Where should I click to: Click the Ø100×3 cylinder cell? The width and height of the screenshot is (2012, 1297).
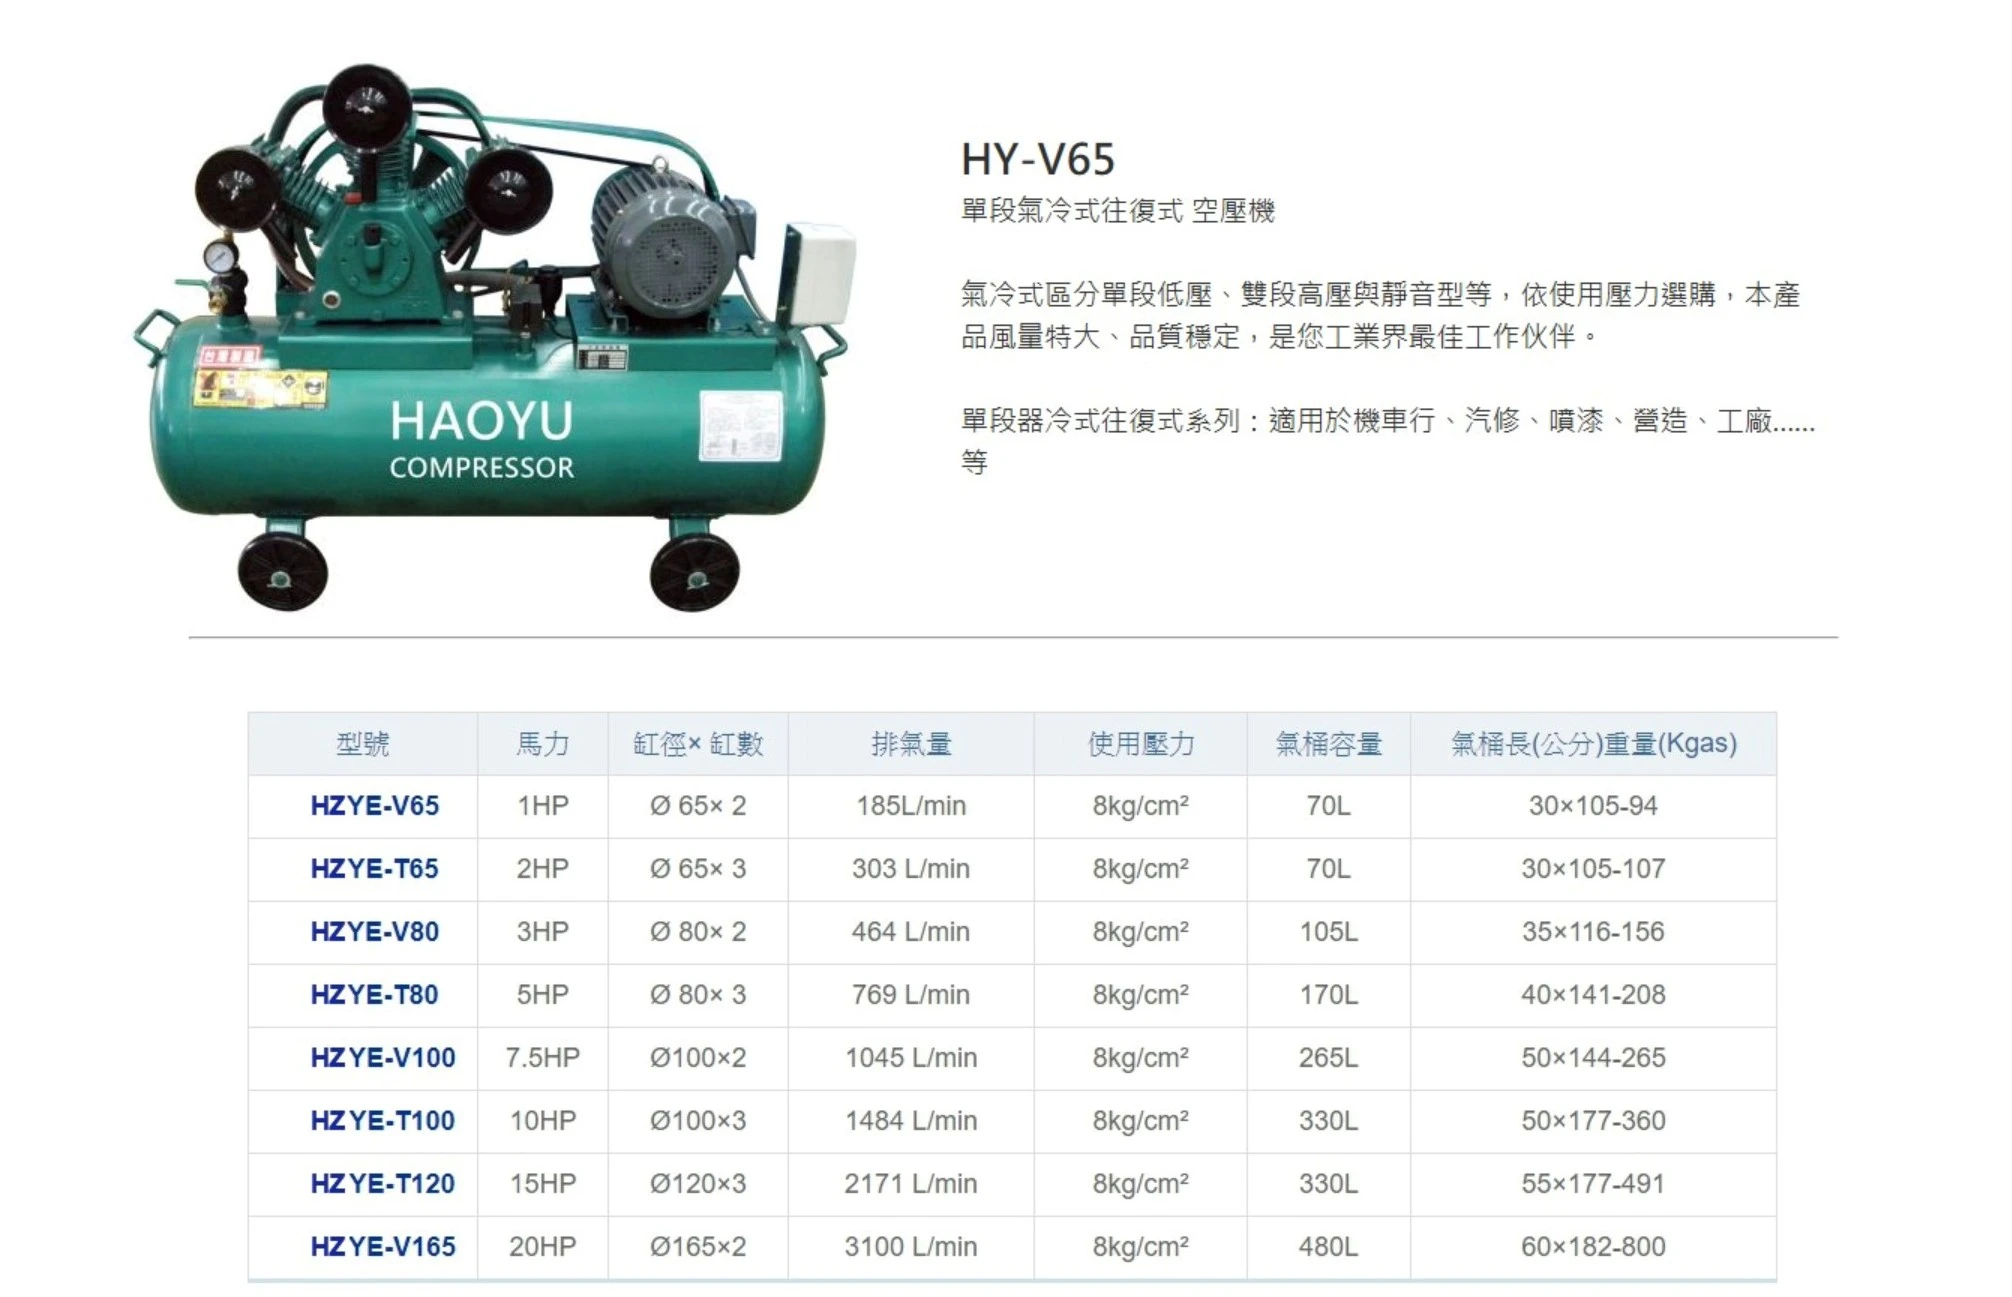[697, 1121]
